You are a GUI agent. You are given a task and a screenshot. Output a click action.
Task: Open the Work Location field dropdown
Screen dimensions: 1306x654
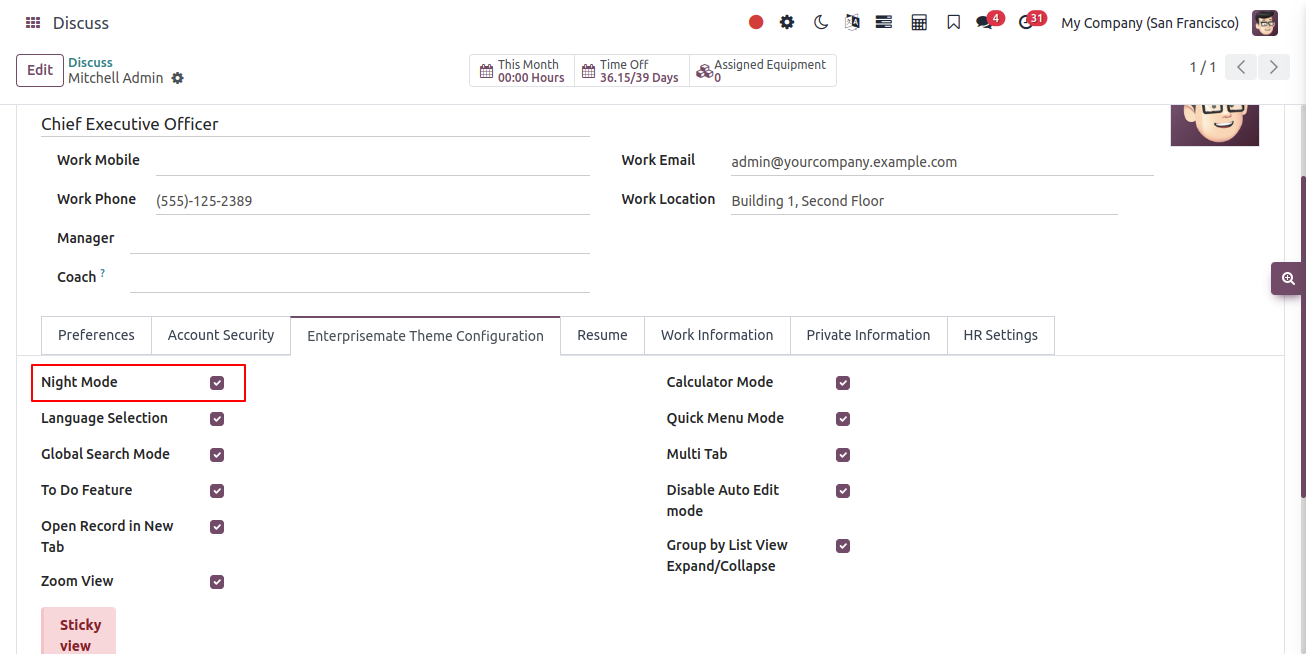[924, 201]
